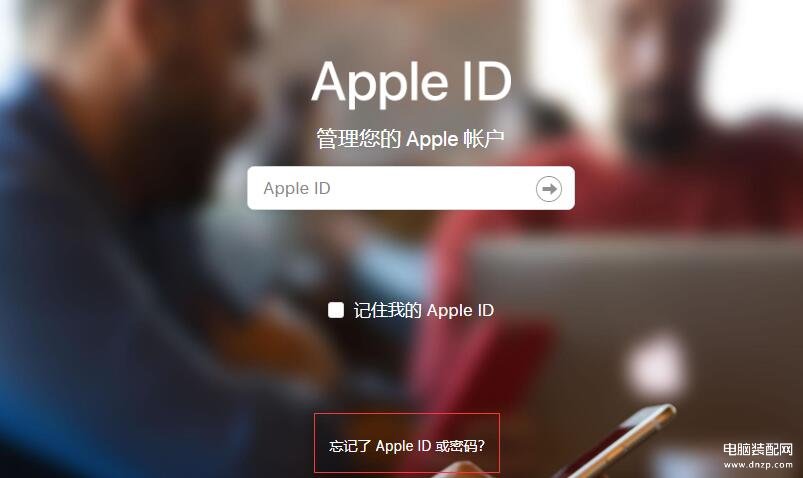Toggle remember-me via the 记住我的 Apple ID label
The image size is (803, 478).
pyautogui.click(x=424, y=310)
